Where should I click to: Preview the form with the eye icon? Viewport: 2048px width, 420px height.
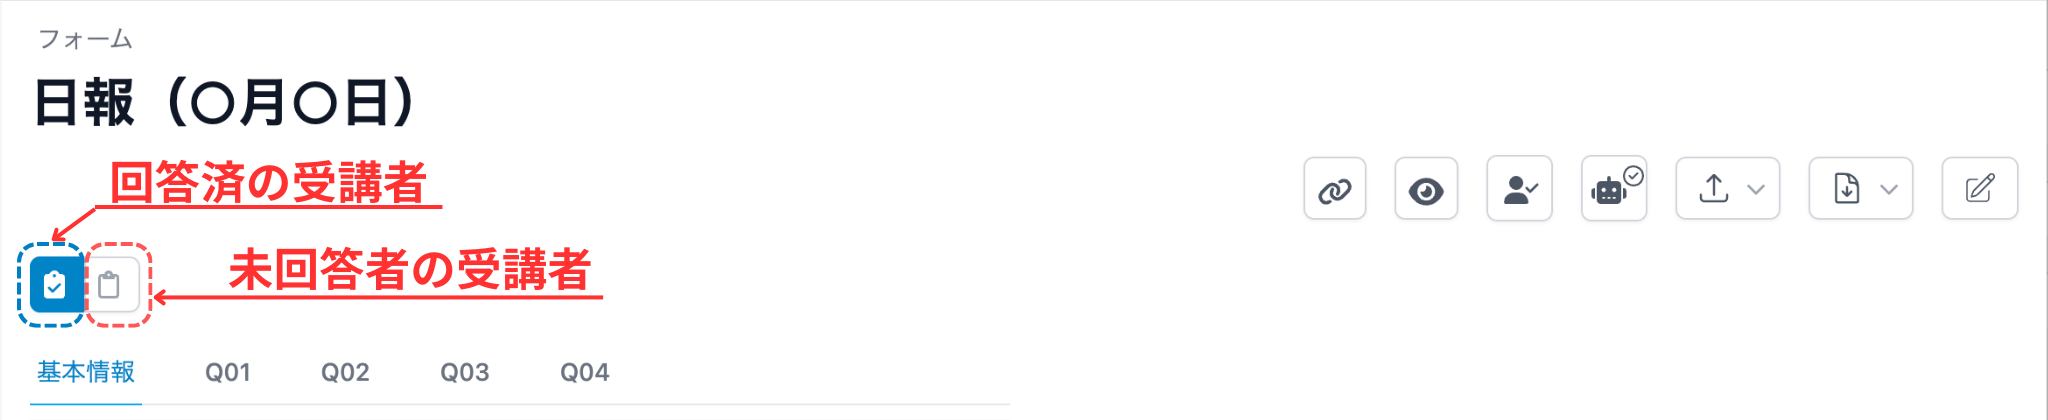click(x=1426, y=189)
